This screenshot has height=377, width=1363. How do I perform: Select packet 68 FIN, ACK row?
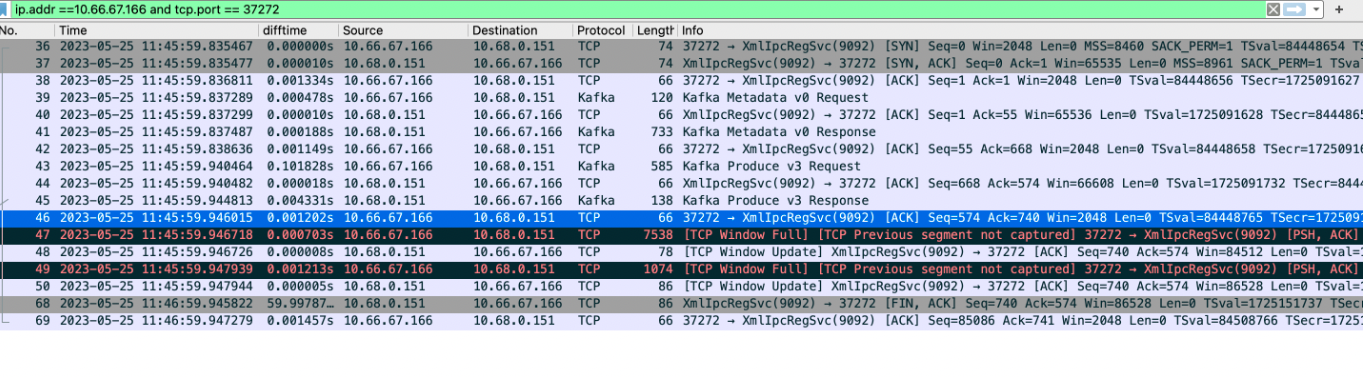[x=681, y=302]
